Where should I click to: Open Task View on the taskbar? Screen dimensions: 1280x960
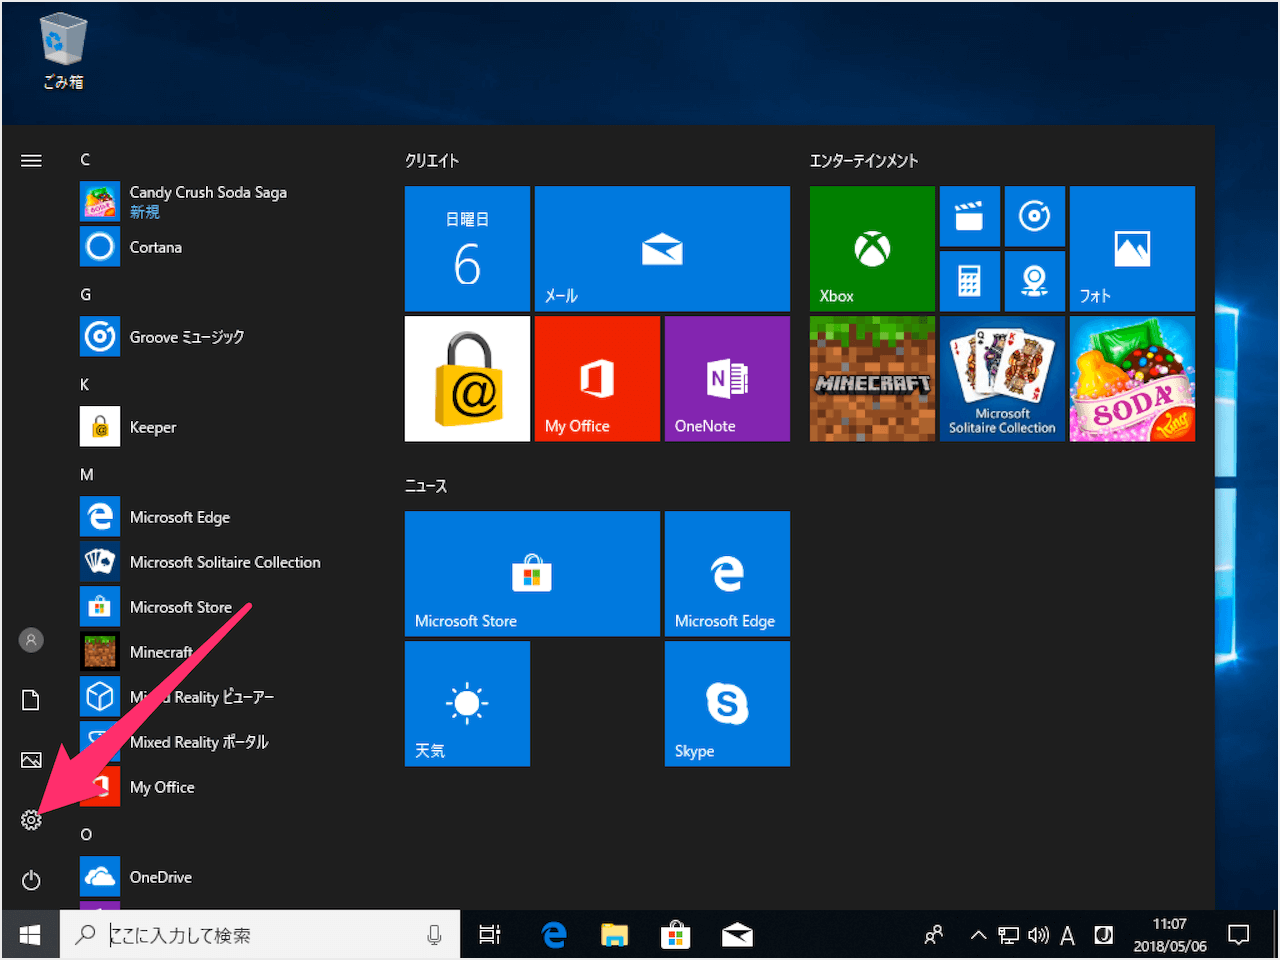coord(490,935)
